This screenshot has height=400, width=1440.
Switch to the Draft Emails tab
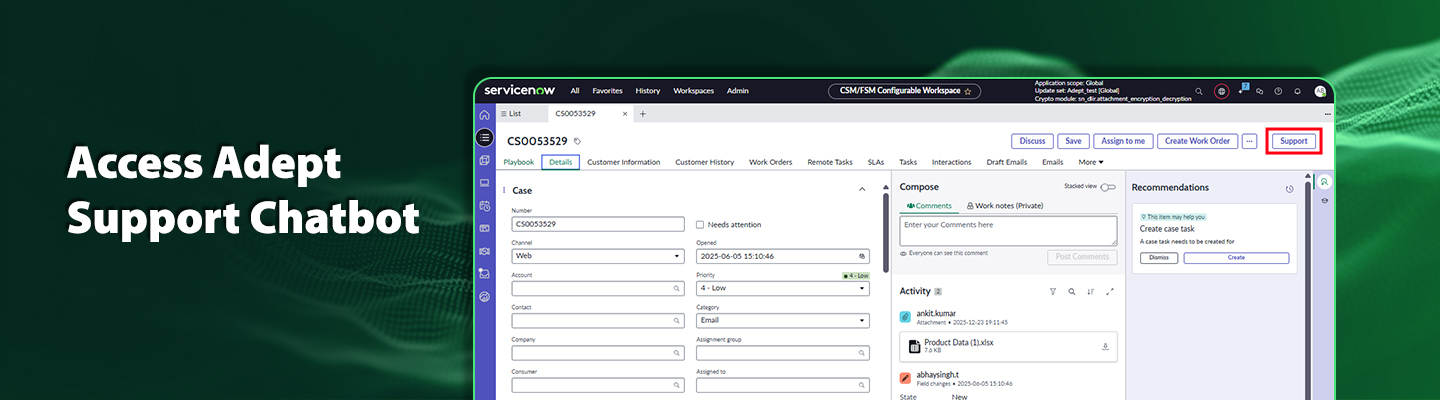(1007, 162)
